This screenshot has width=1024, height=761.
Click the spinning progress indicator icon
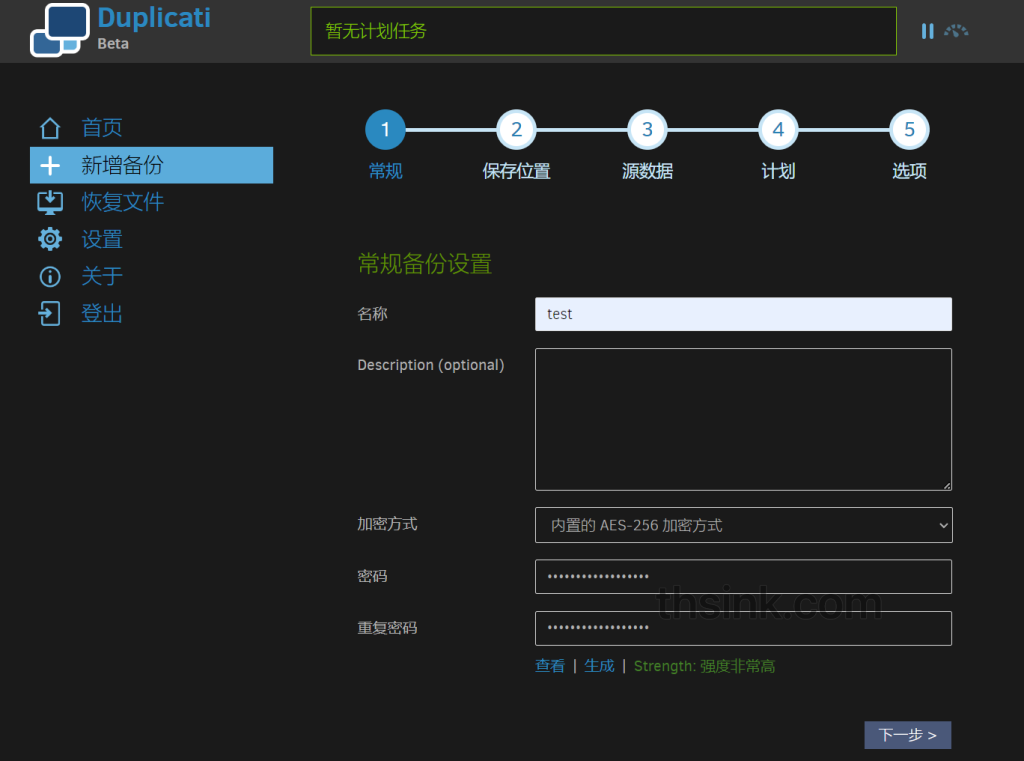956,31
